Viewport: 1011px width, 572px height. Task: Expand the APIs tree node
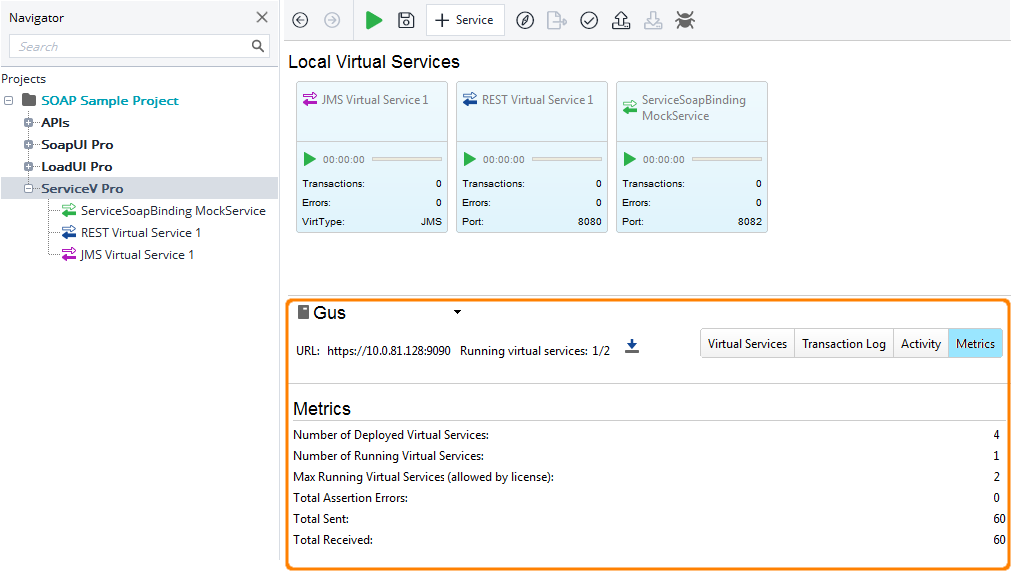click(x=28, y=123)
